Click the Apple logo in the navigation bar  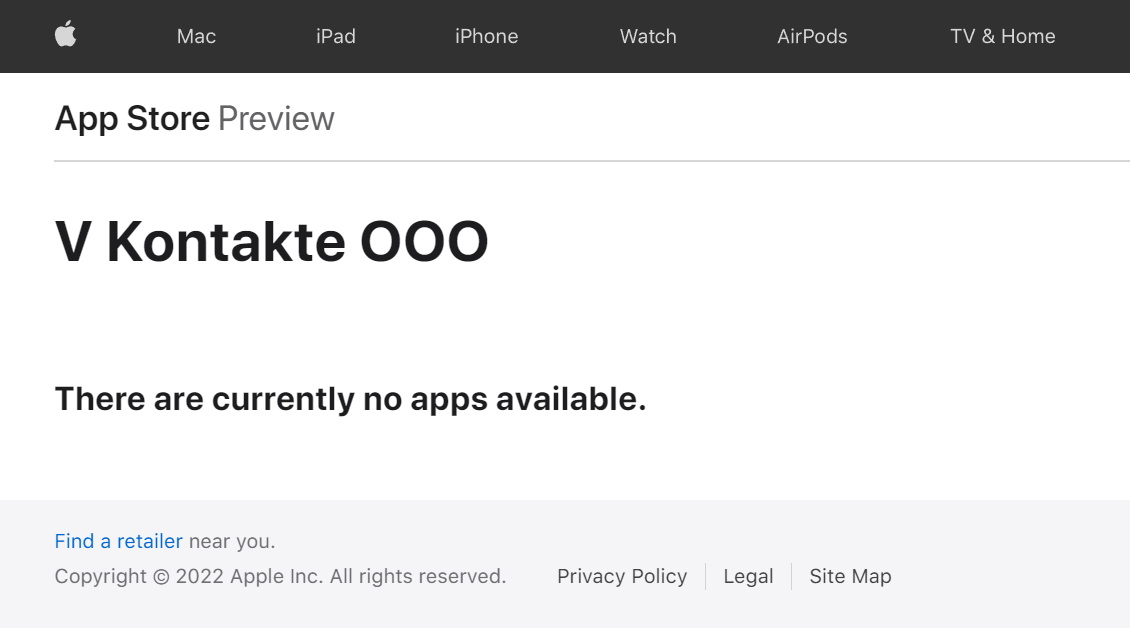coord(66,36)
